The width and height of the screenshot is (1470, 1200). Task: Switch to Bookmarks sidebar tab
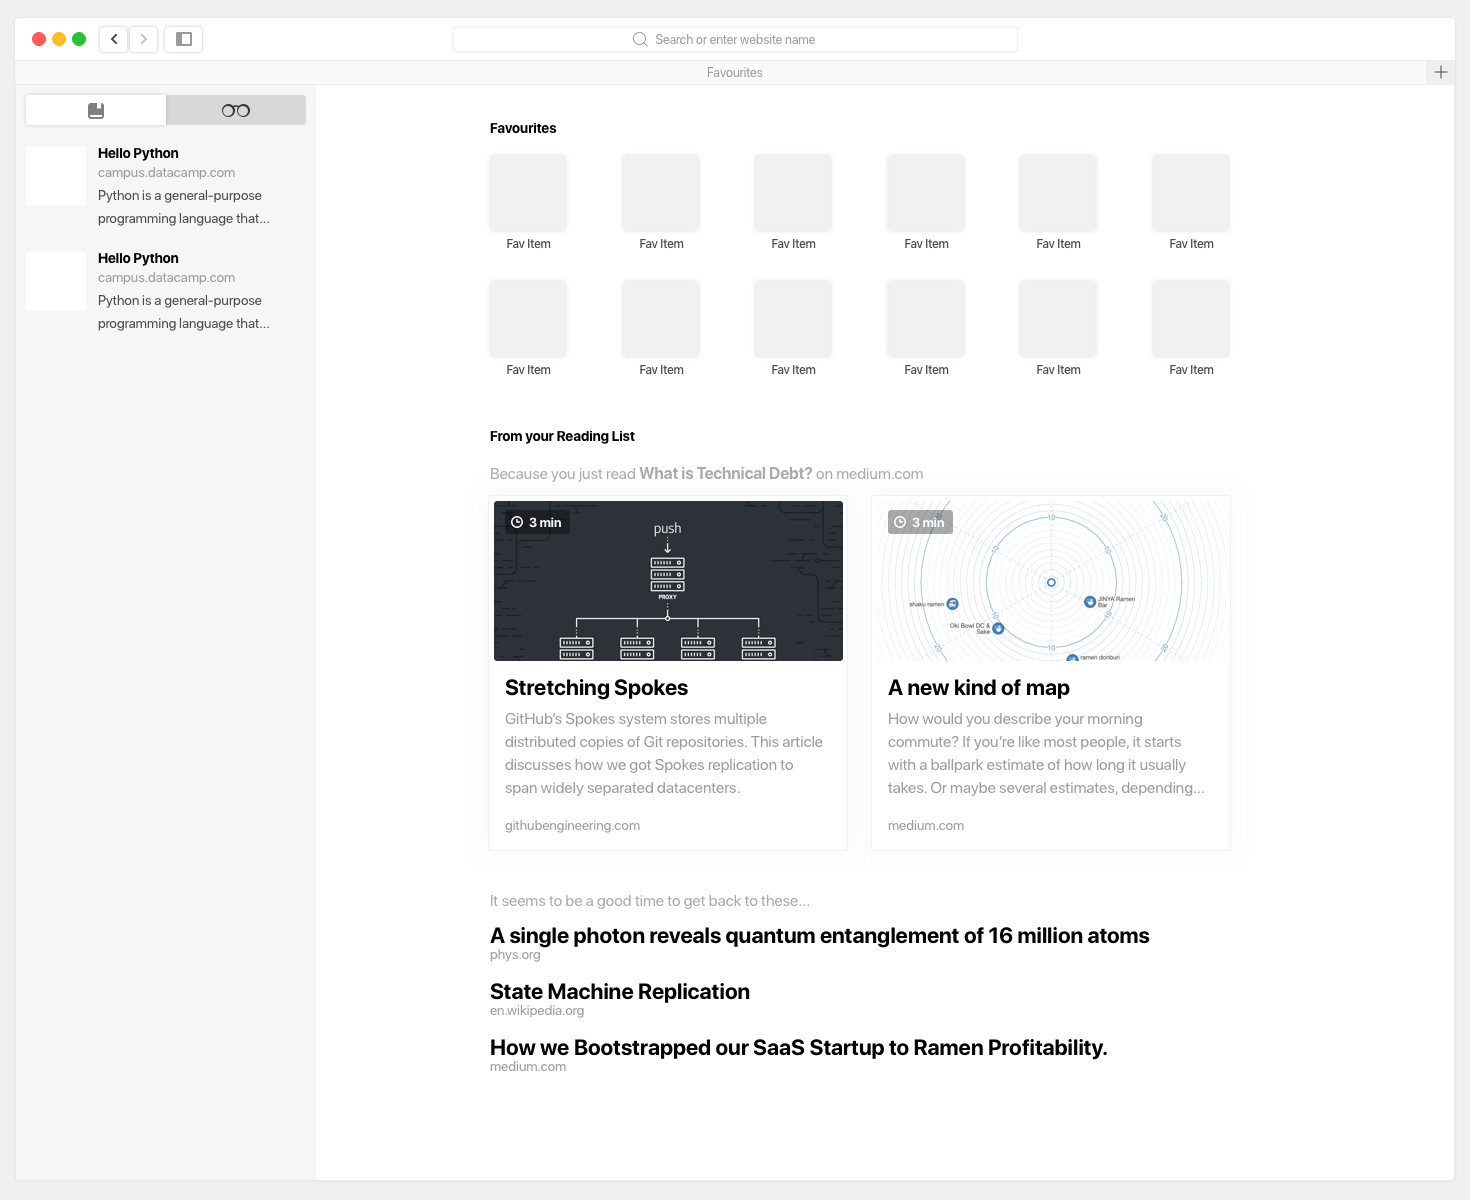(x=96, y=110)
